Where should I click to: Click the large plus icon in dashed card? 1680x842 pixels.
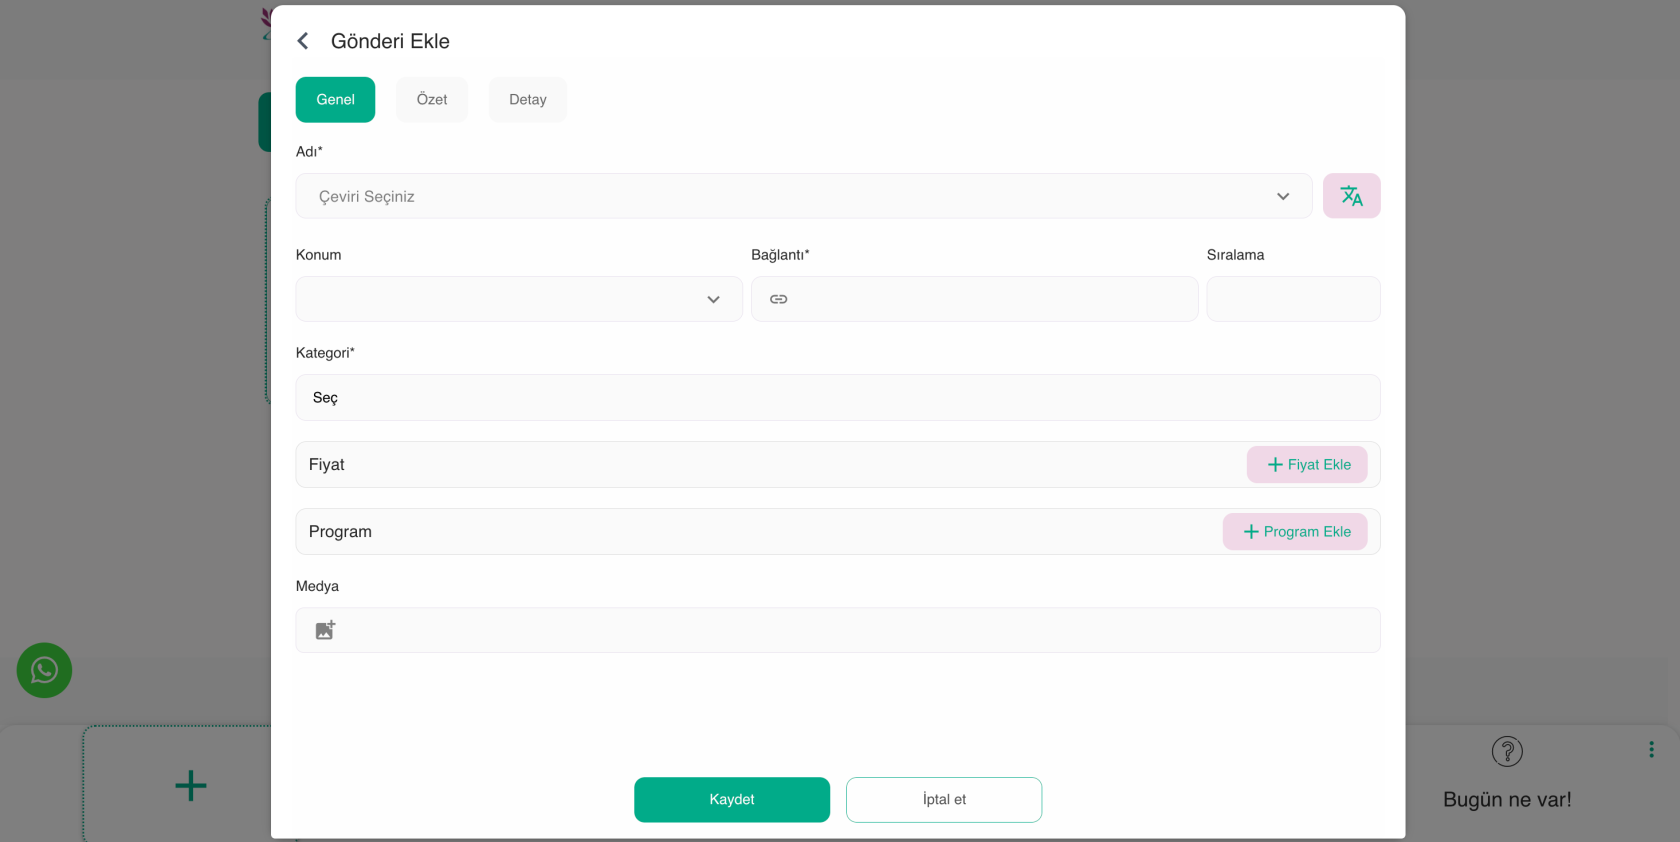(x=190, y=785)
